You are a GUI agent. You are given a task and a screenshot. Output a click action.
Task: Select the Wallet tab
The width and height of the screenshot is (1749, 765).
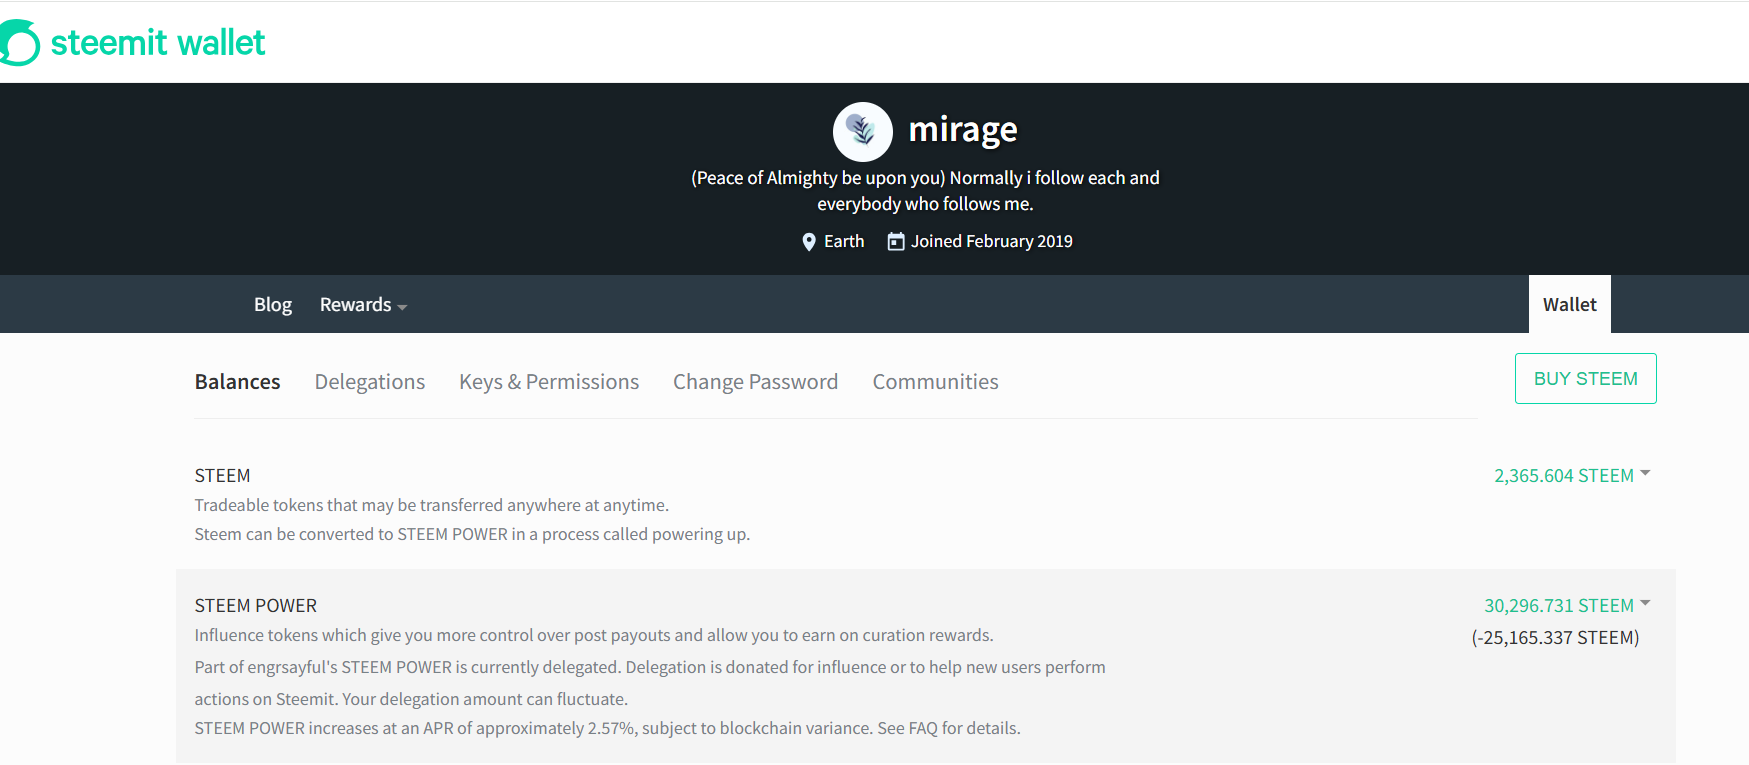click(1570, 304)
